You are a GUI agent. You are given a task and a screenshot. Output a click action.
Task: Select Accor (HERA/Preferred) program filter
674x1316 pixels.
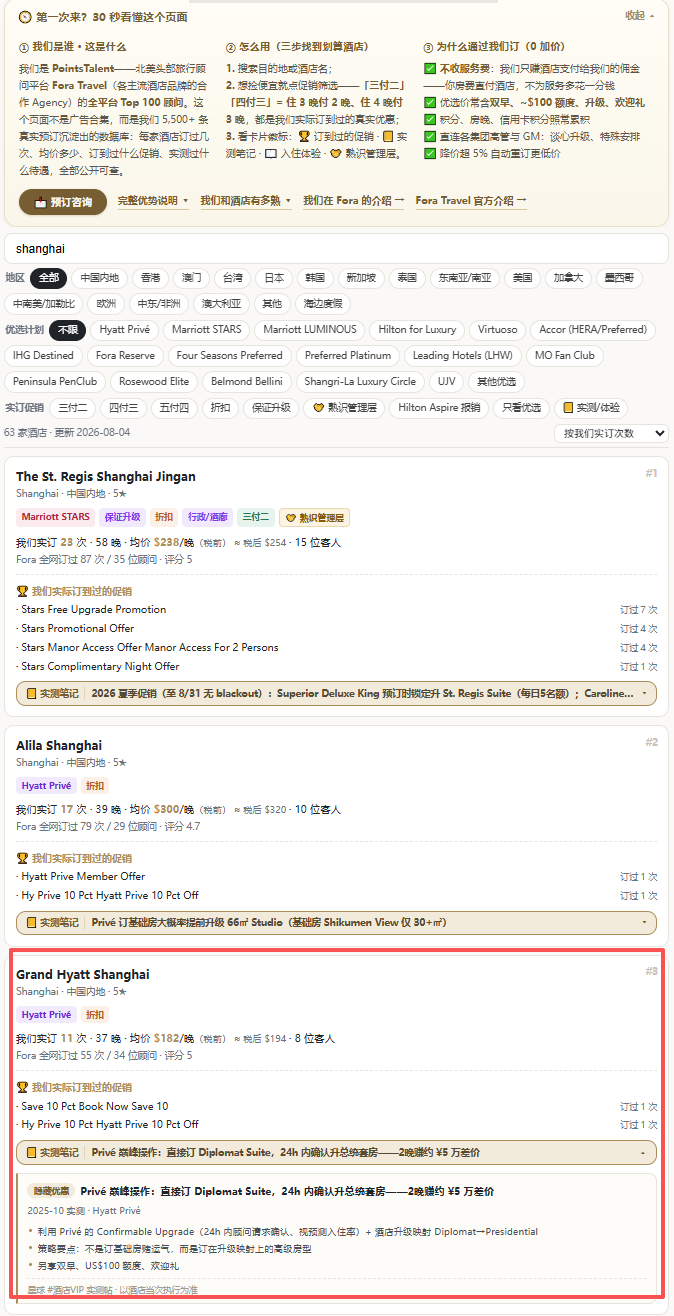[593, 329]
